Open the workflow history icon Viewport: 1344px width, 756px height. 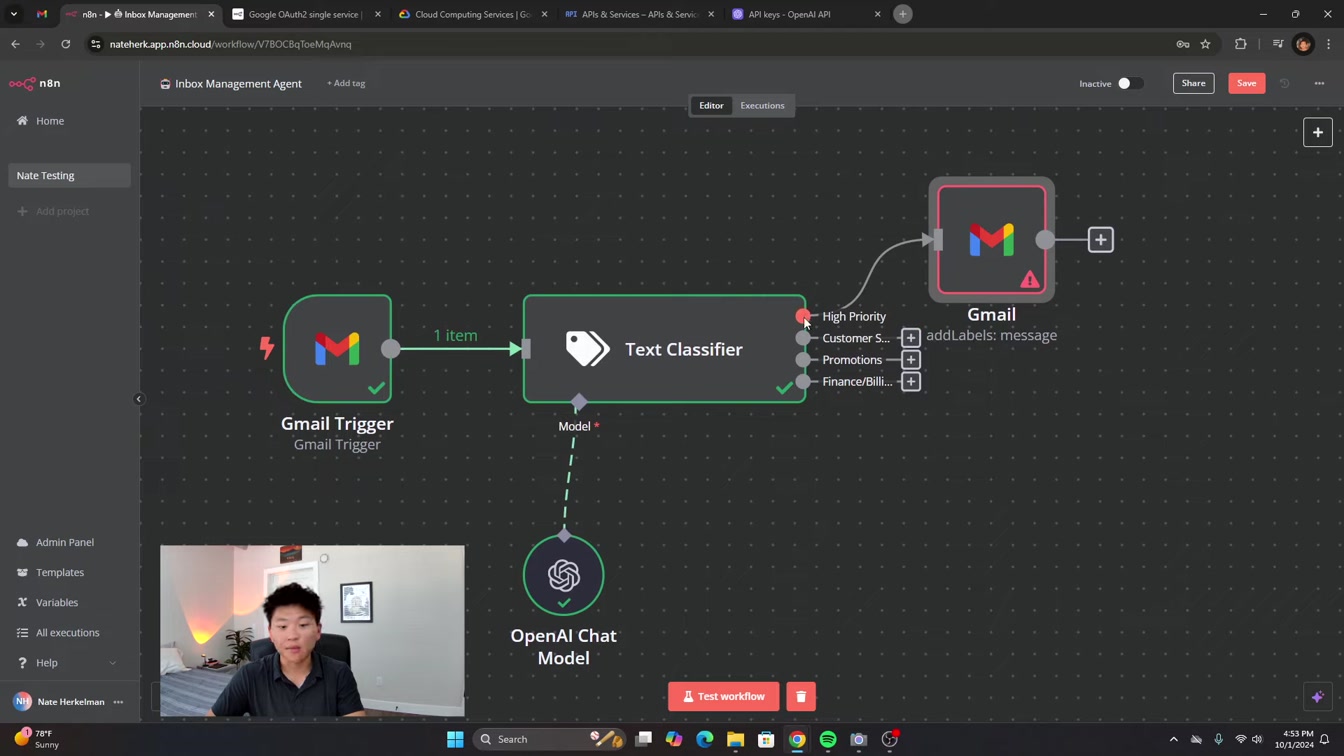click(1285, 83)
